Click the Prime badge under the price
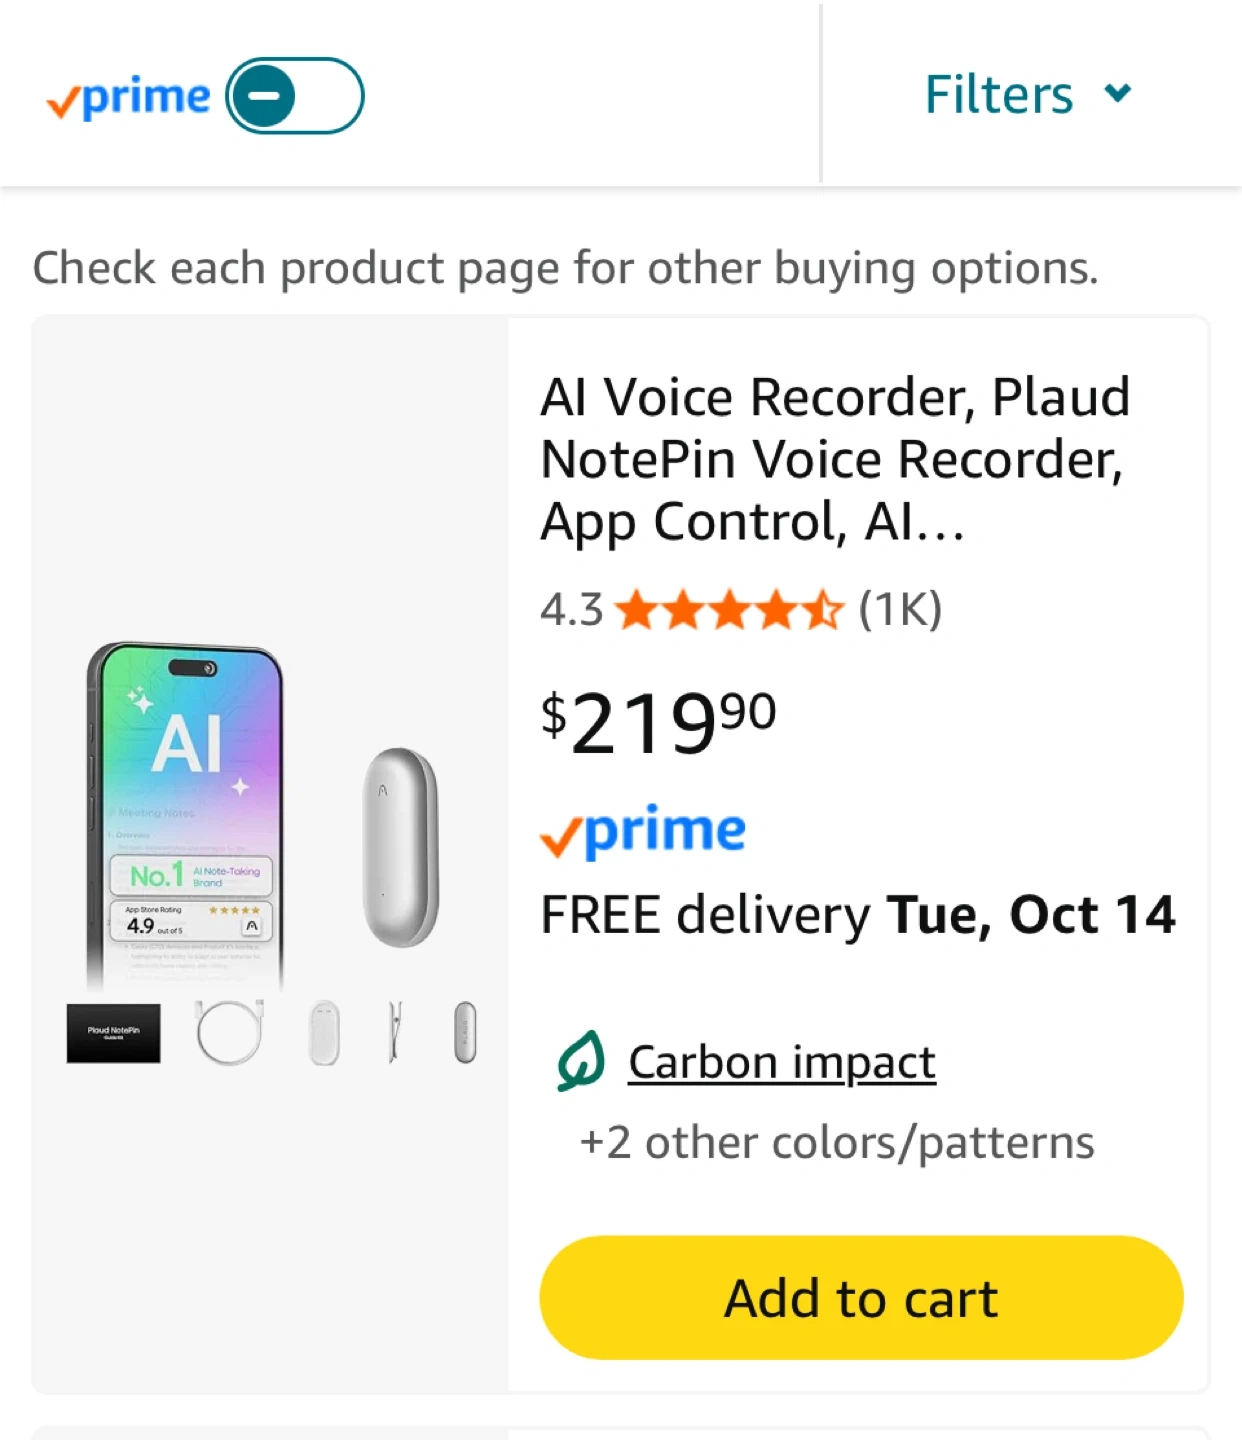 pos(643,832)
